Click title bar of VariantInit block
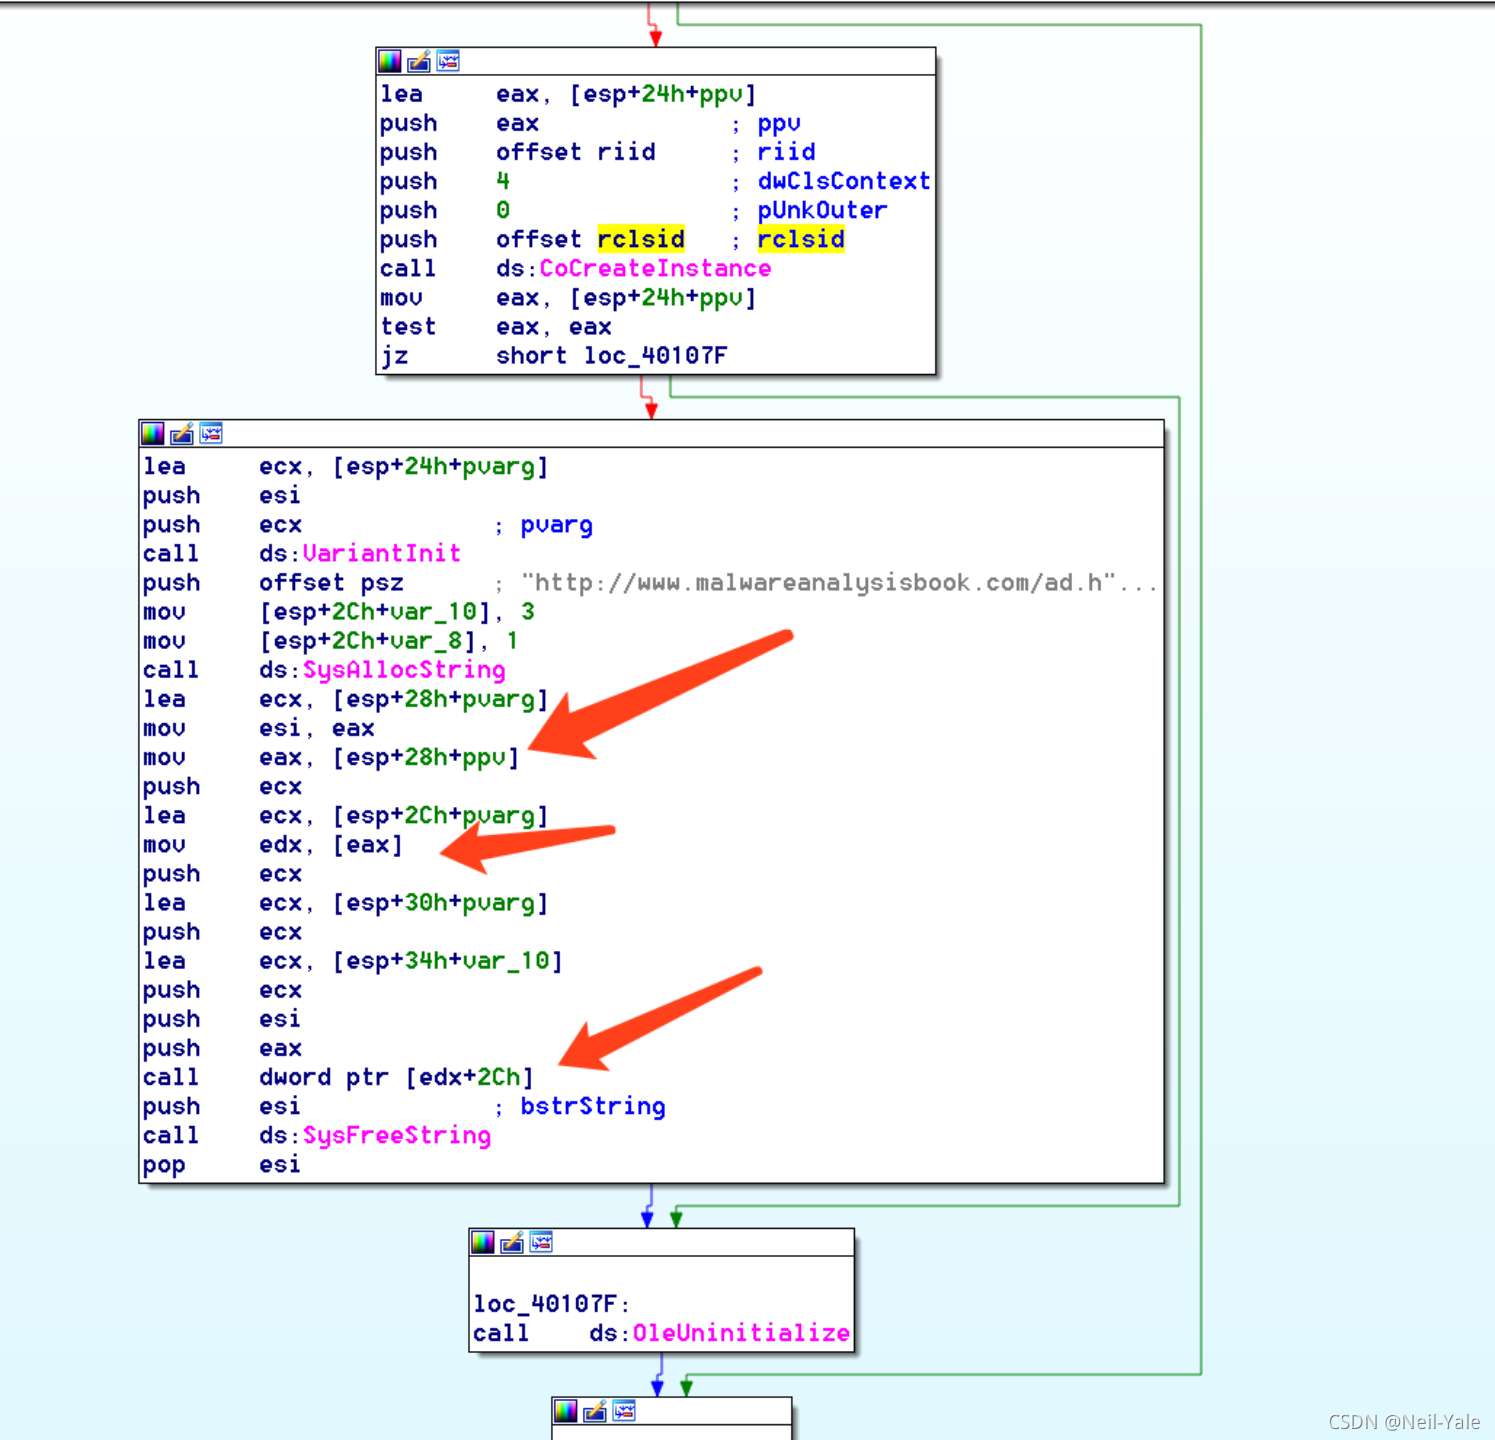 (x=651, y=433)
